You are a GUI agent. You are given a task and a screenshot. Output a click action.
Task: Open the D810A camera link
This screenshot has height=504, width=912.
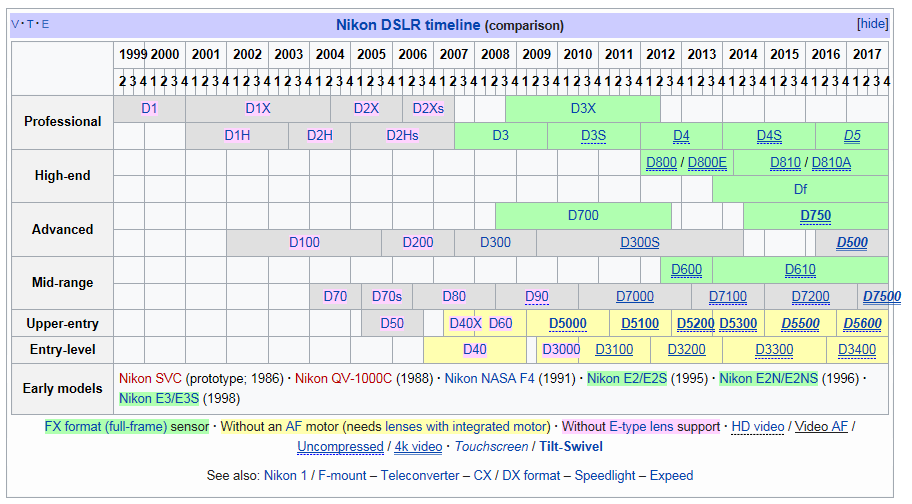point(831,163)
